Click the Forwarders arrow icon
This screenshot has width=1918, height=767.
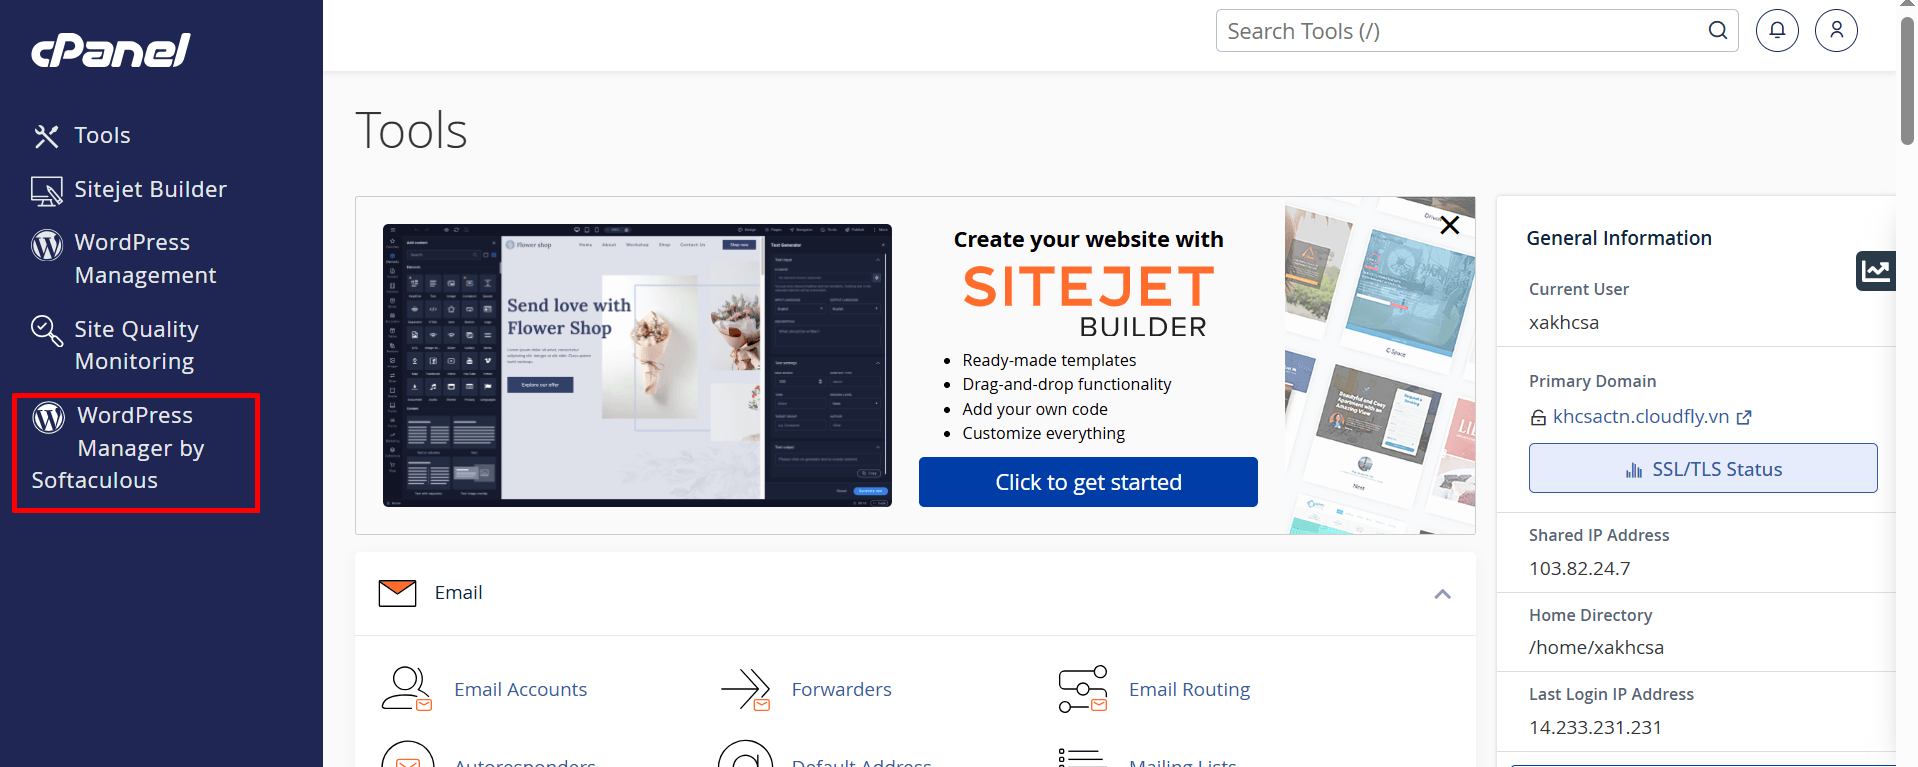tap(745, 689)
